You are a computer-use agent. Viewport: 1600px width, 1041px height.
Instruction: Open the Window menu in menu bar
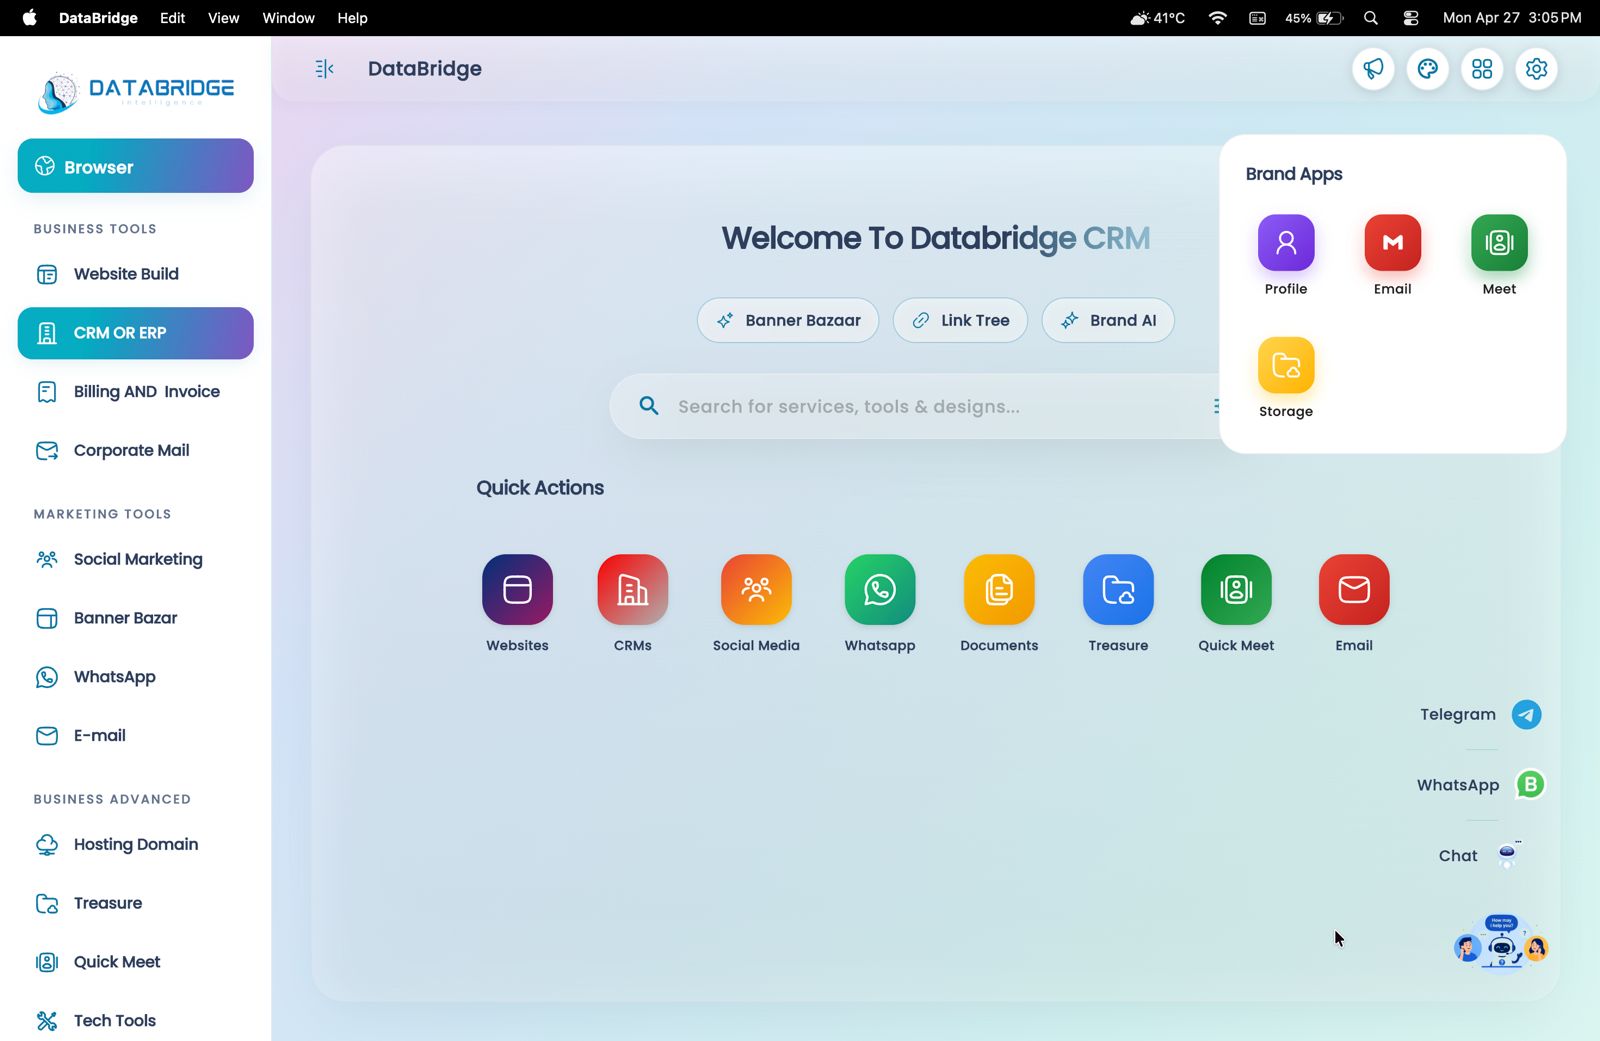288,18
